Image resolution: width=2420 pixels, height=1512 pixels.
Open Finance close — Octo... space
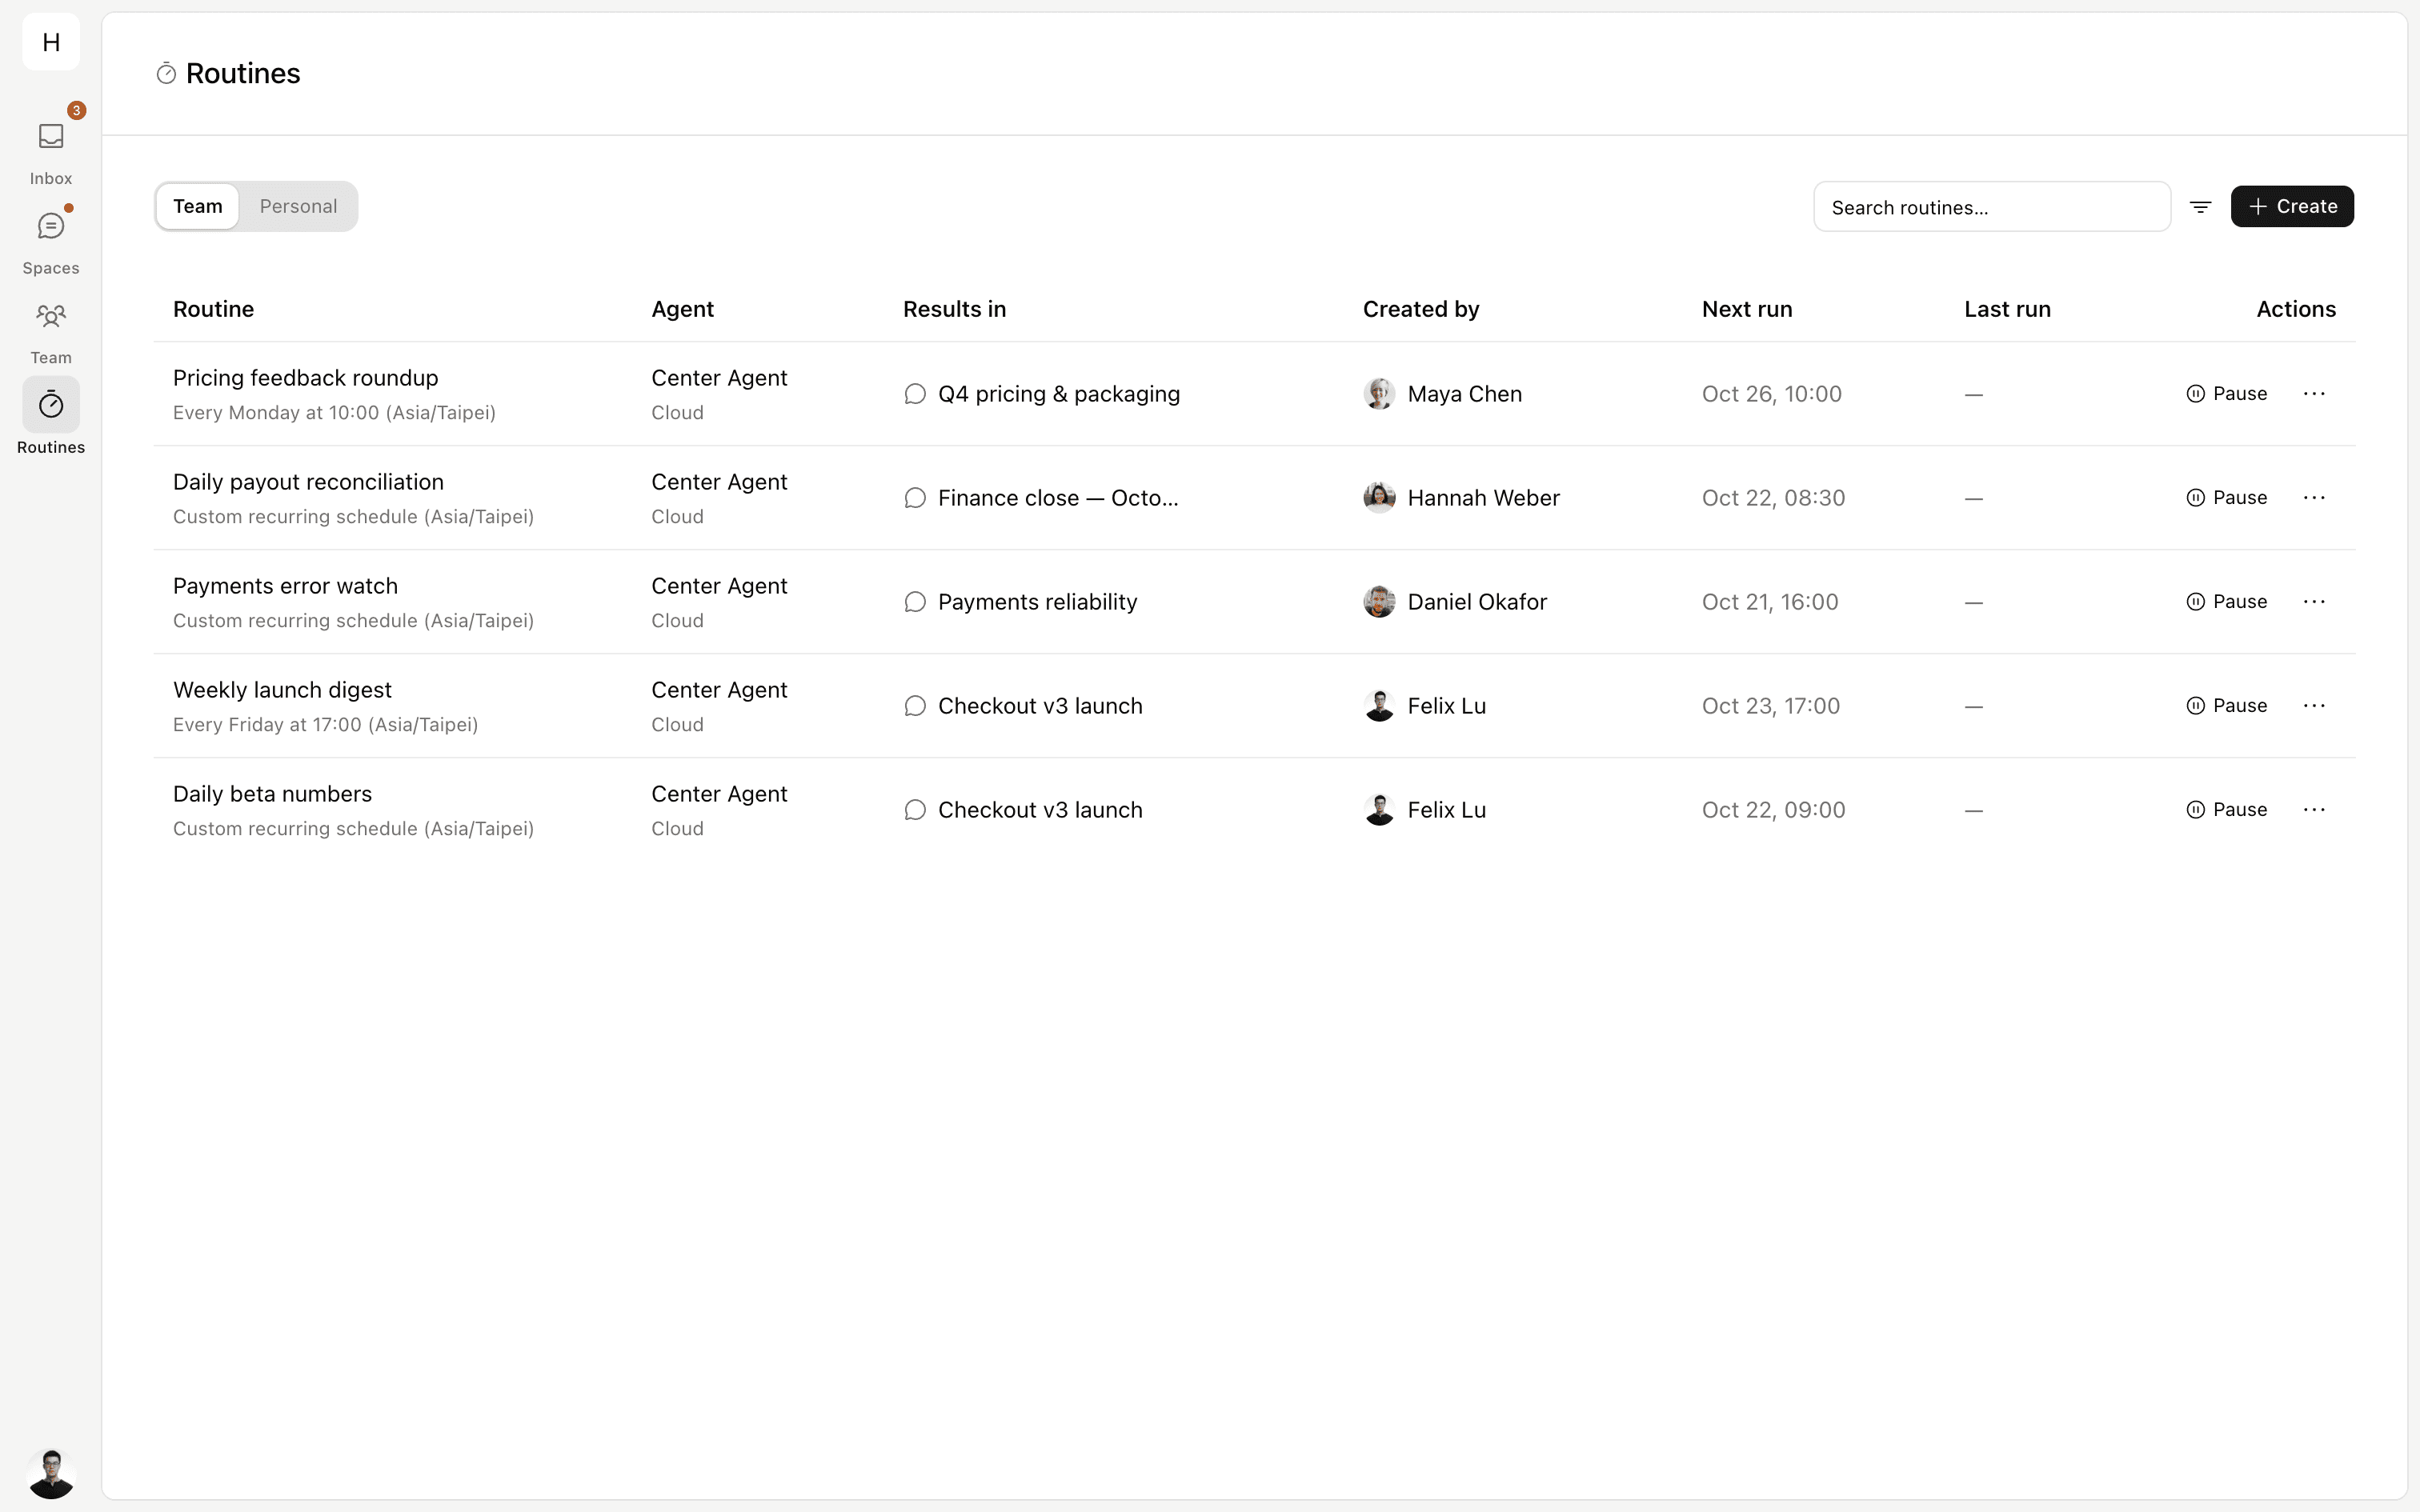point(1041,498)
